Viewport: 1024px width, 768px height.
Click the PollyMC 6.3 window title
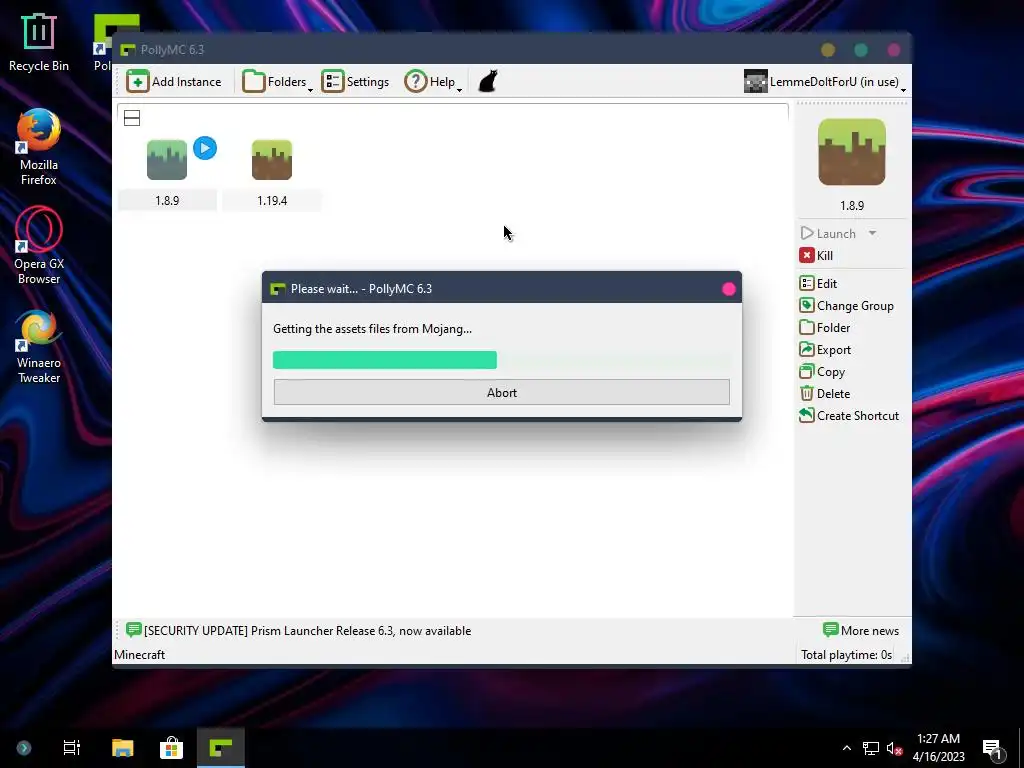172,50
